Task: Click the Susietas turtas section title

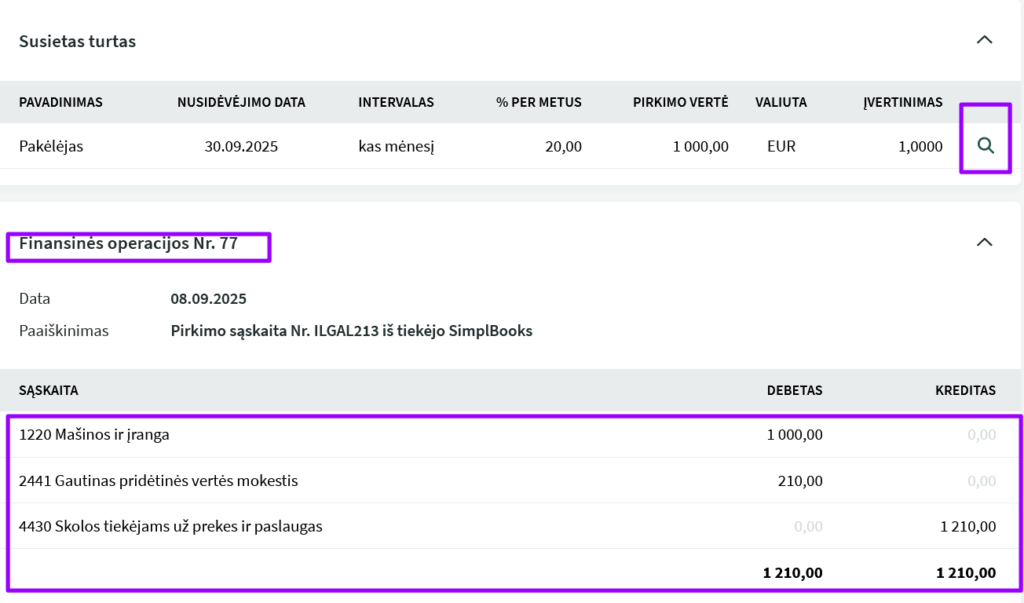Action: pos(77,41)
